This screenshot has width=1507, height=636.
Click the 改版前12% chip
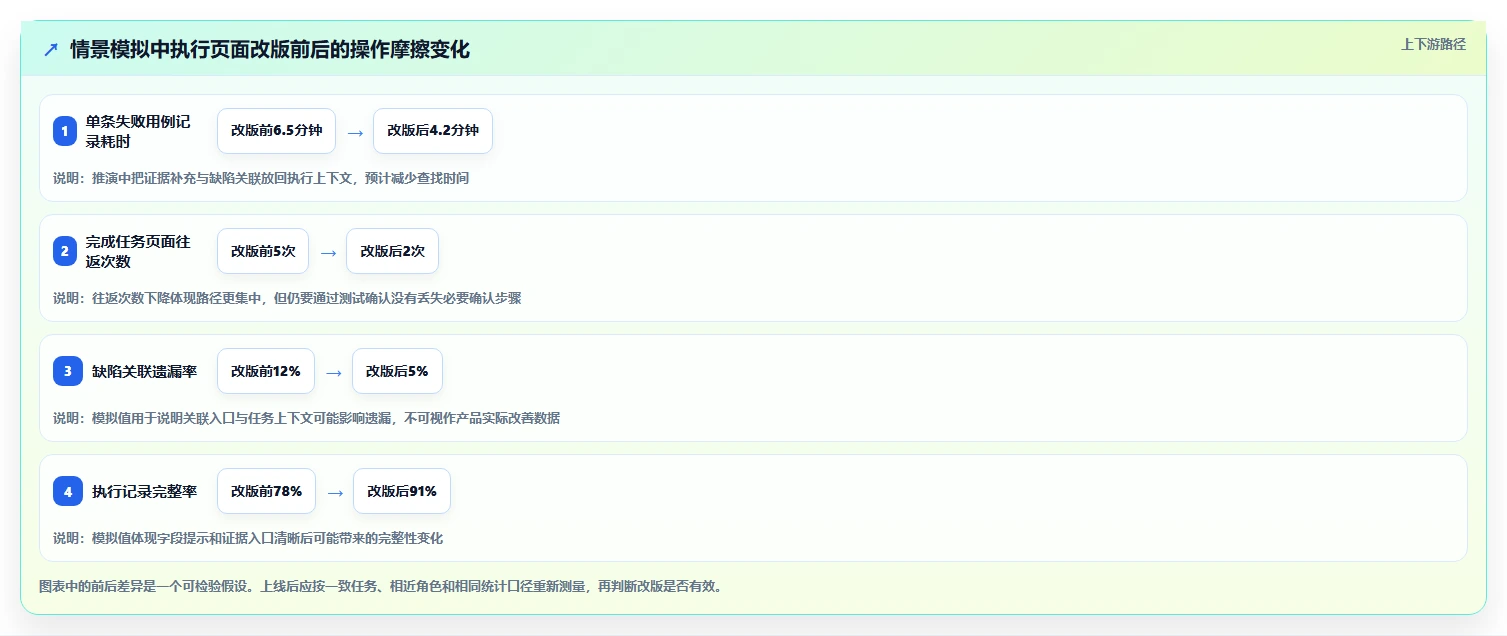point(266,371)
